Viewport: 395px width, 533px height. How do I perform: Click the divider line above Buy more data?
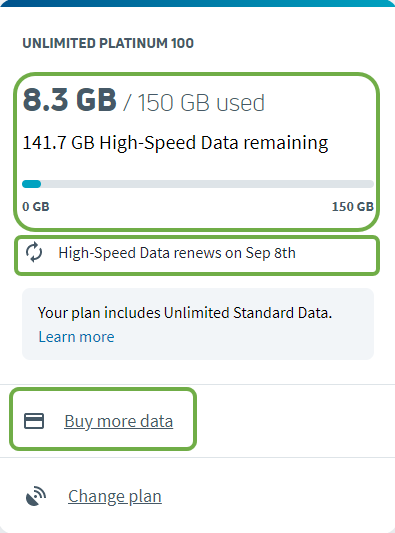(x=198, y=384)
